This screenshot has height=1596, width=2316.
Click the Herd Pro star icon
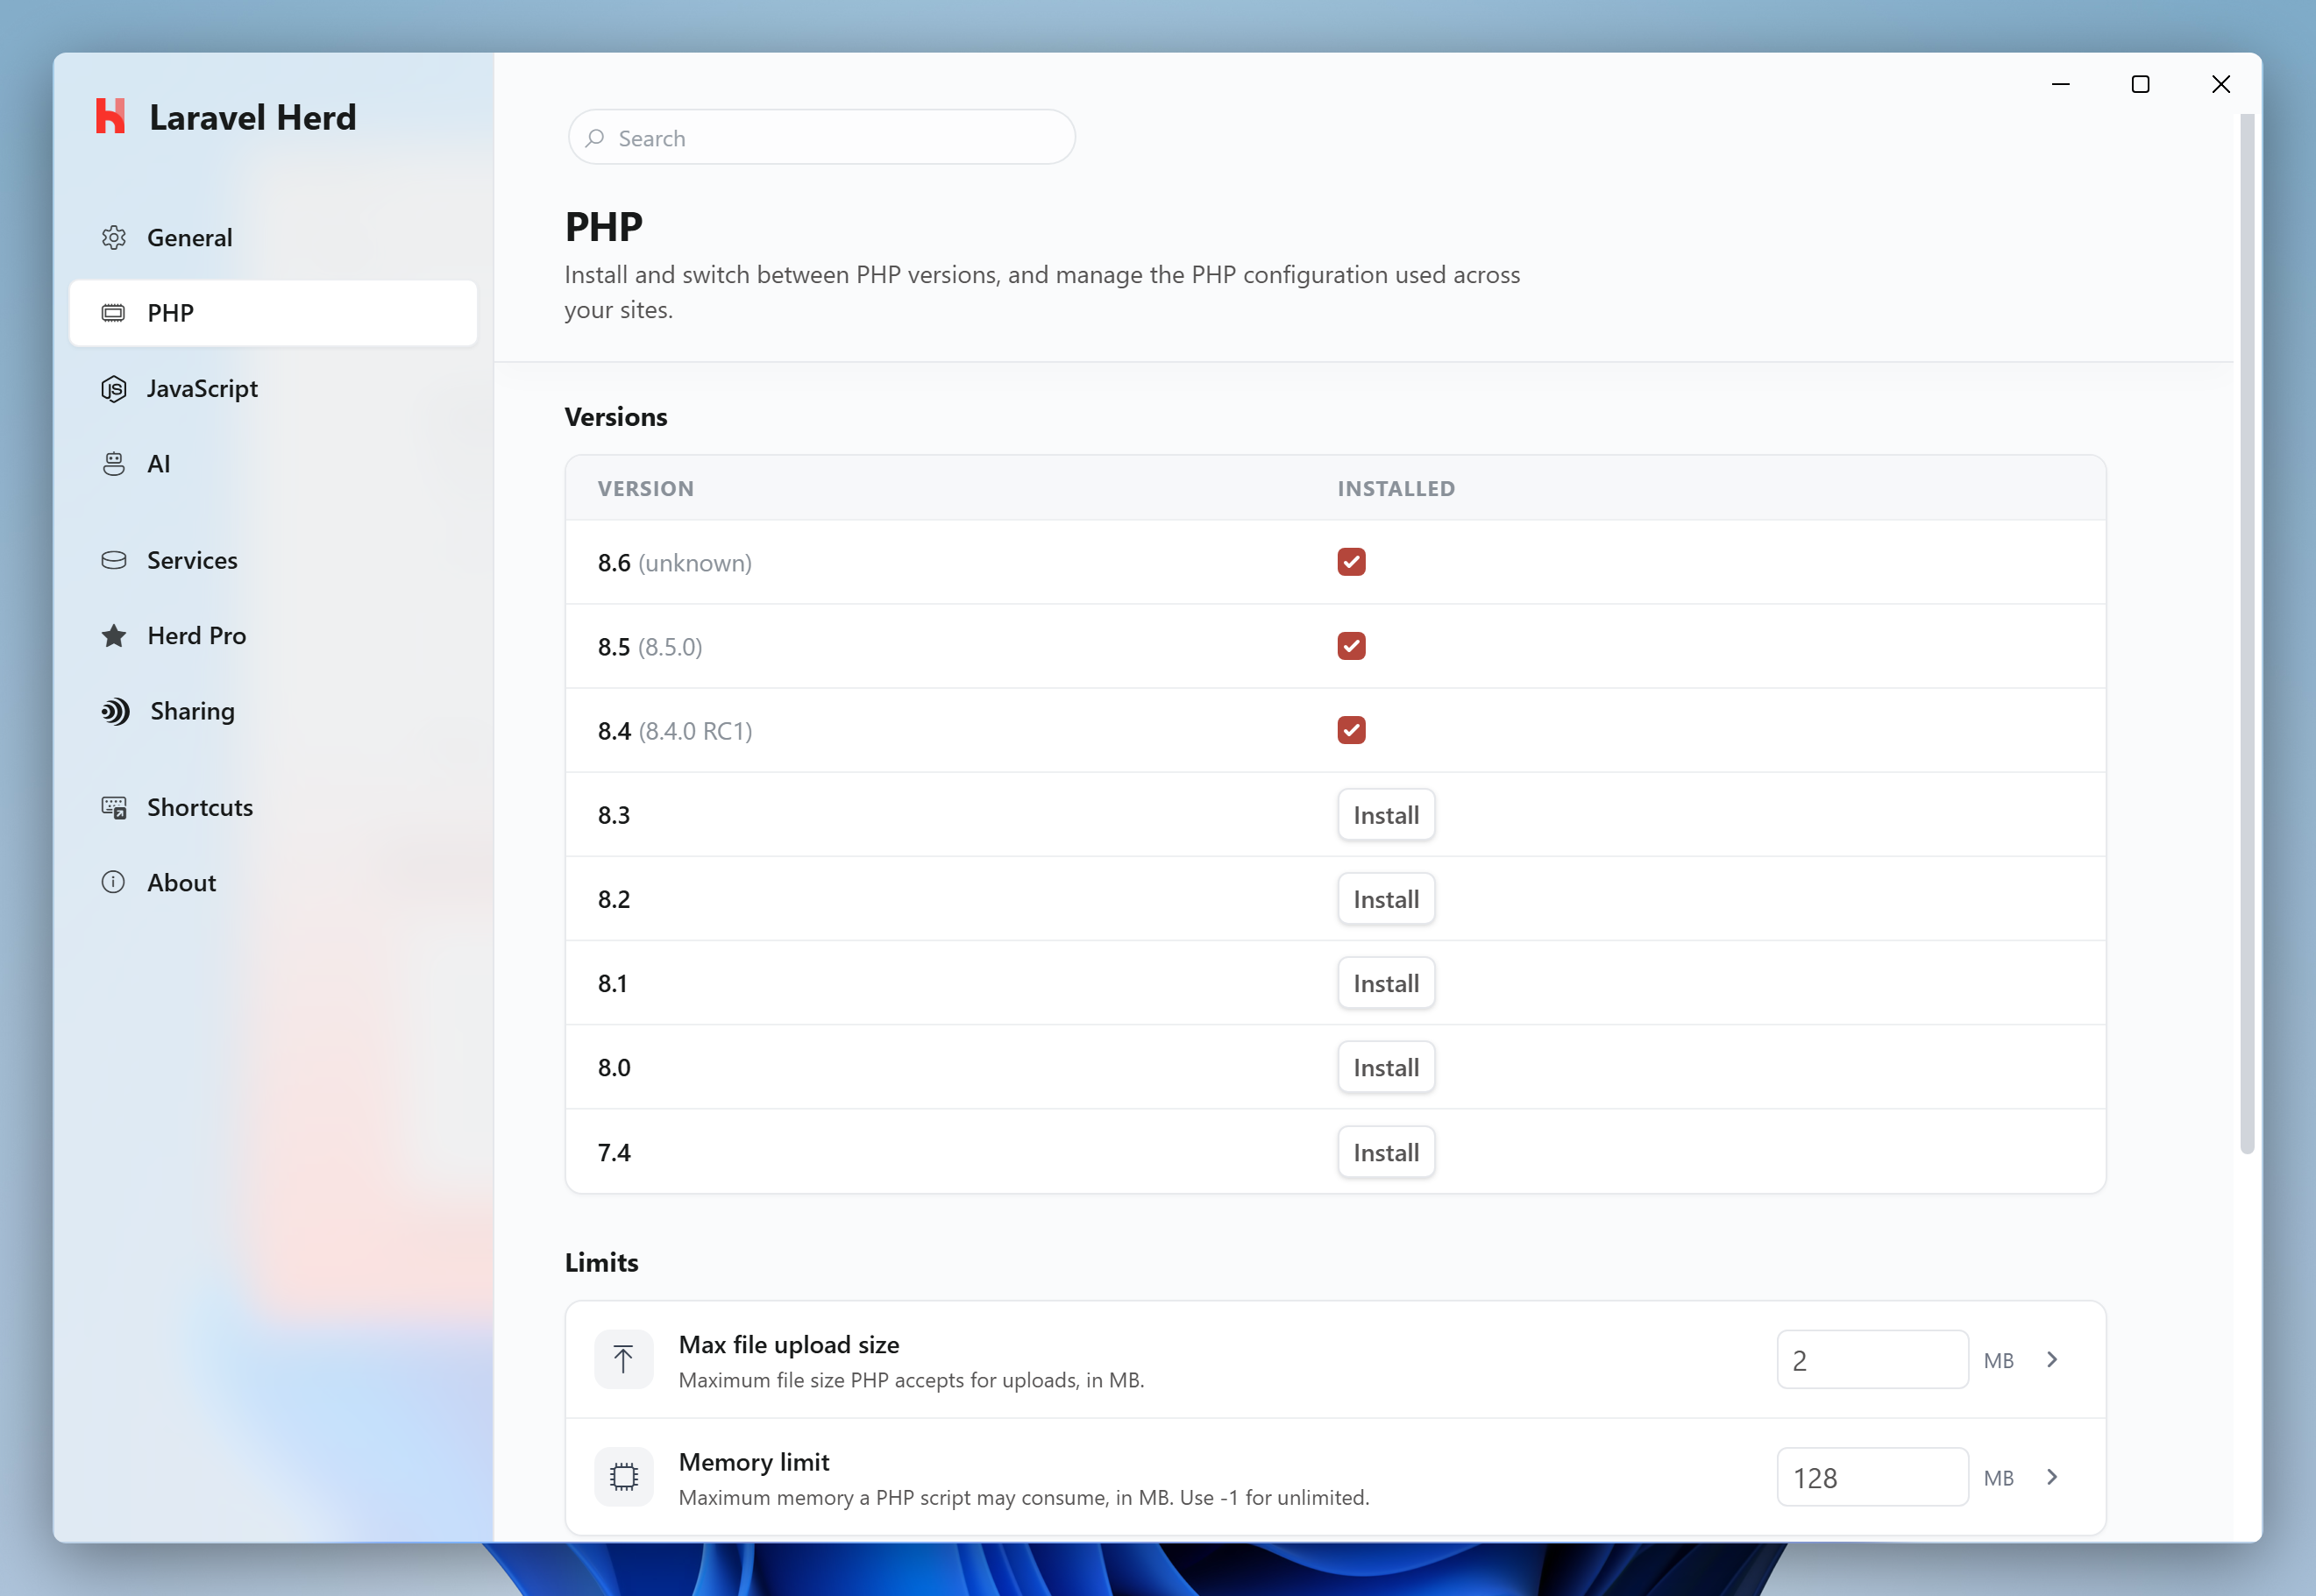[114, 635]
